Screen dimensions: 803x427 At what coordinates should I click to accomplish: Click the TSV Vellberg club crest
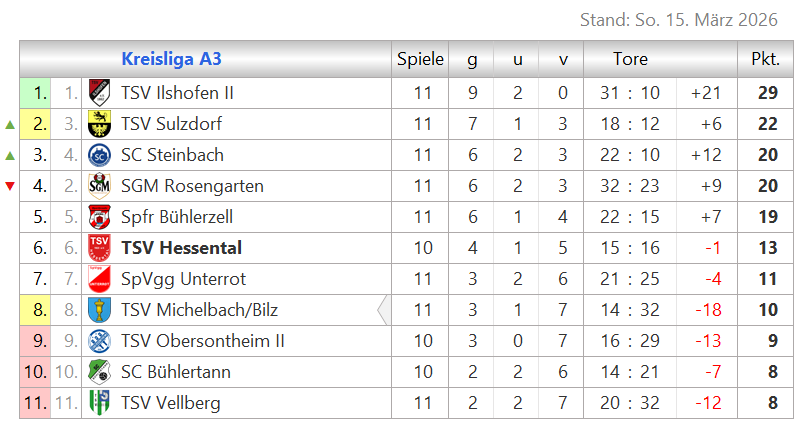pos(99,403)
